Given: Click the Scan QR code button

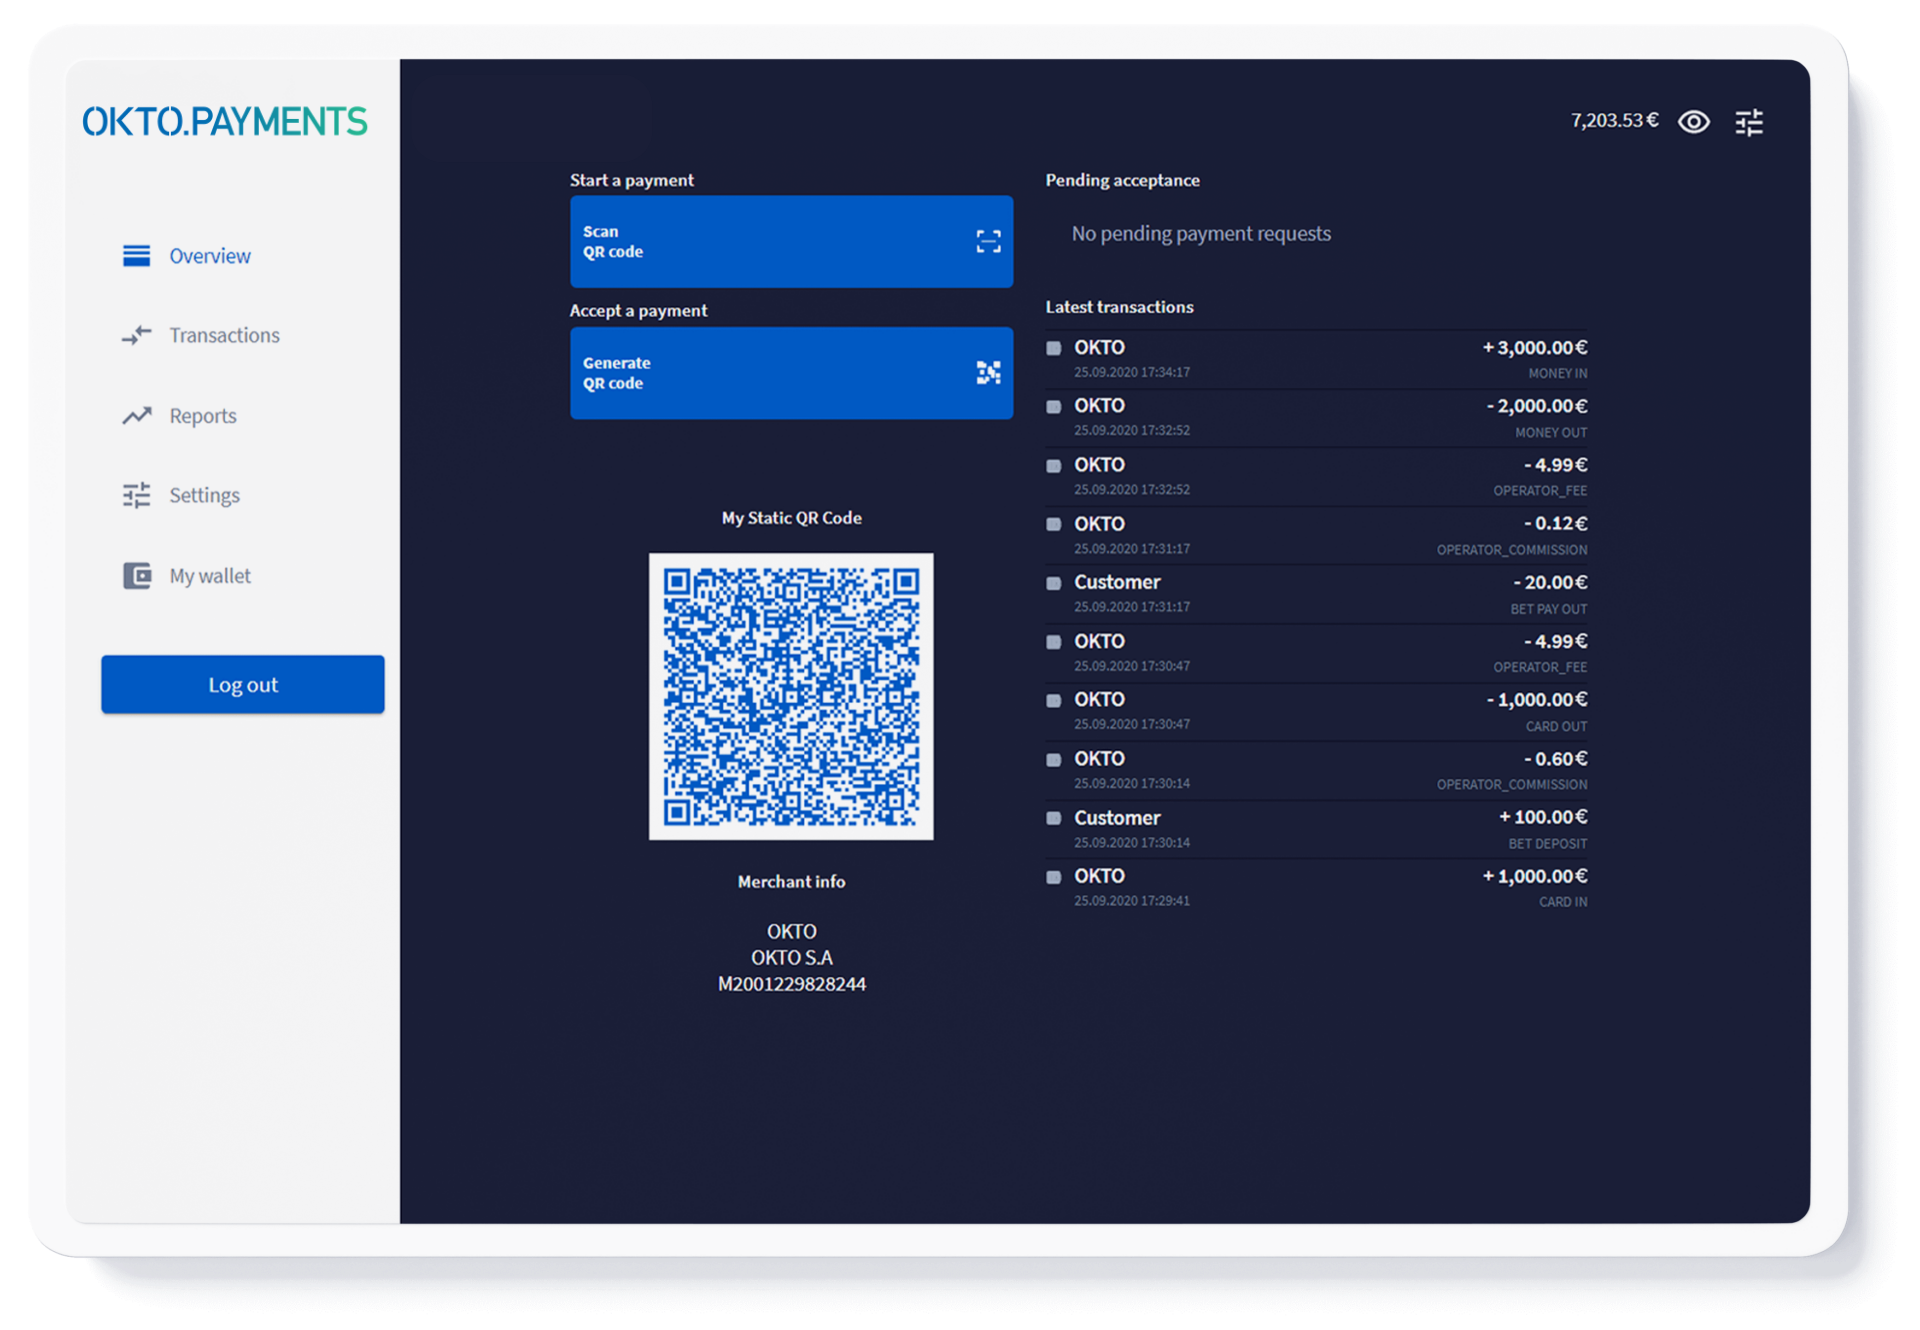Looking at the screenshot, I should pyautogui.click(x=790, y=242).
